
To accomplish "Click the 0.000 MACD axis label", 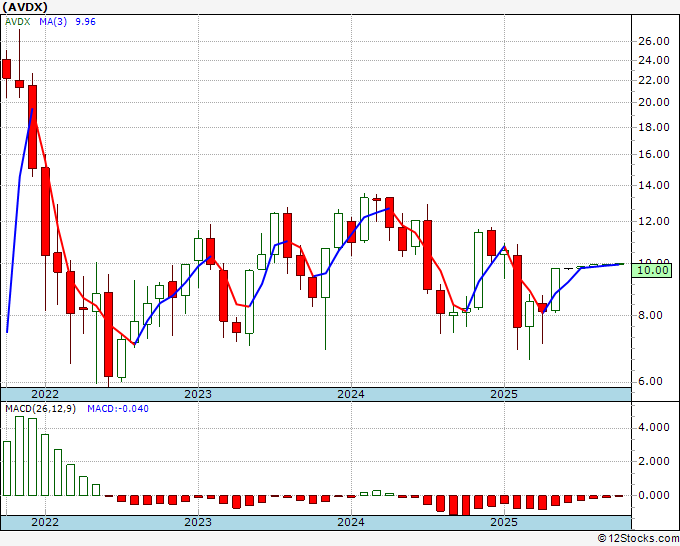I will click(x=654, y=495).
